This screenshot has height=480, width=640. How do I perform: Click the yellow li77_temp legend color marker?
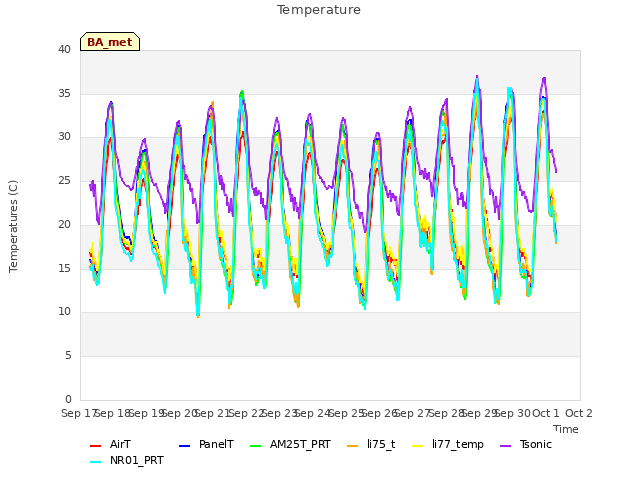pos(418,446)
